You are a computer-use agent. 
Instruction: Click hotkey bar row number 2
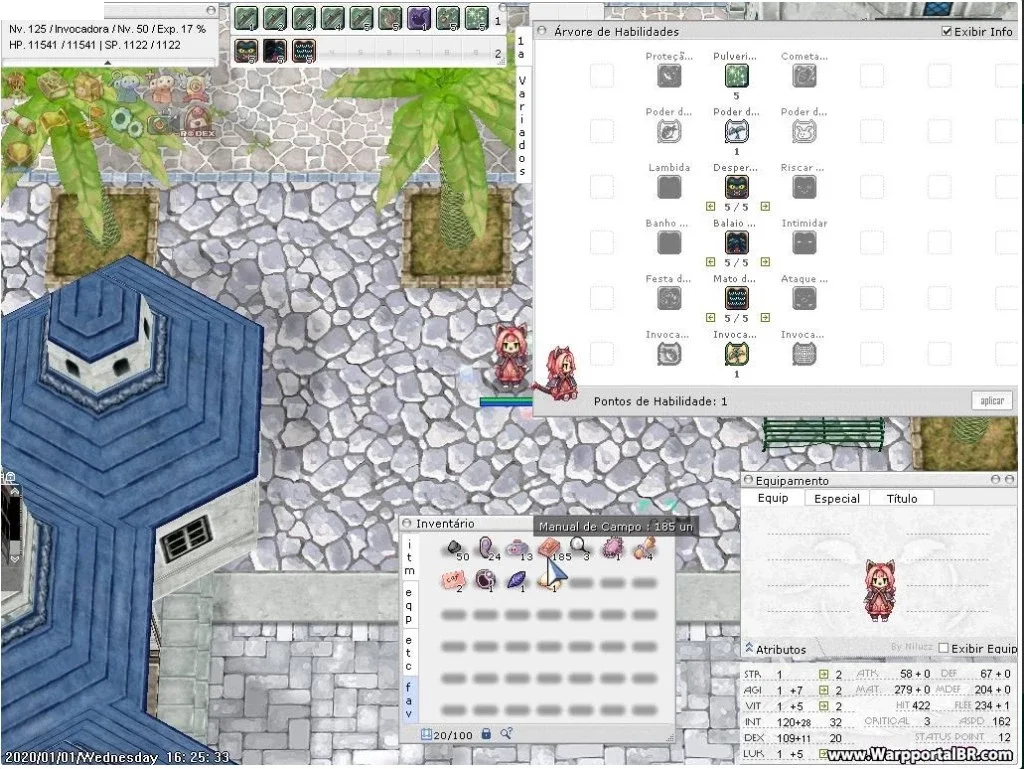(x=498, y=54)
